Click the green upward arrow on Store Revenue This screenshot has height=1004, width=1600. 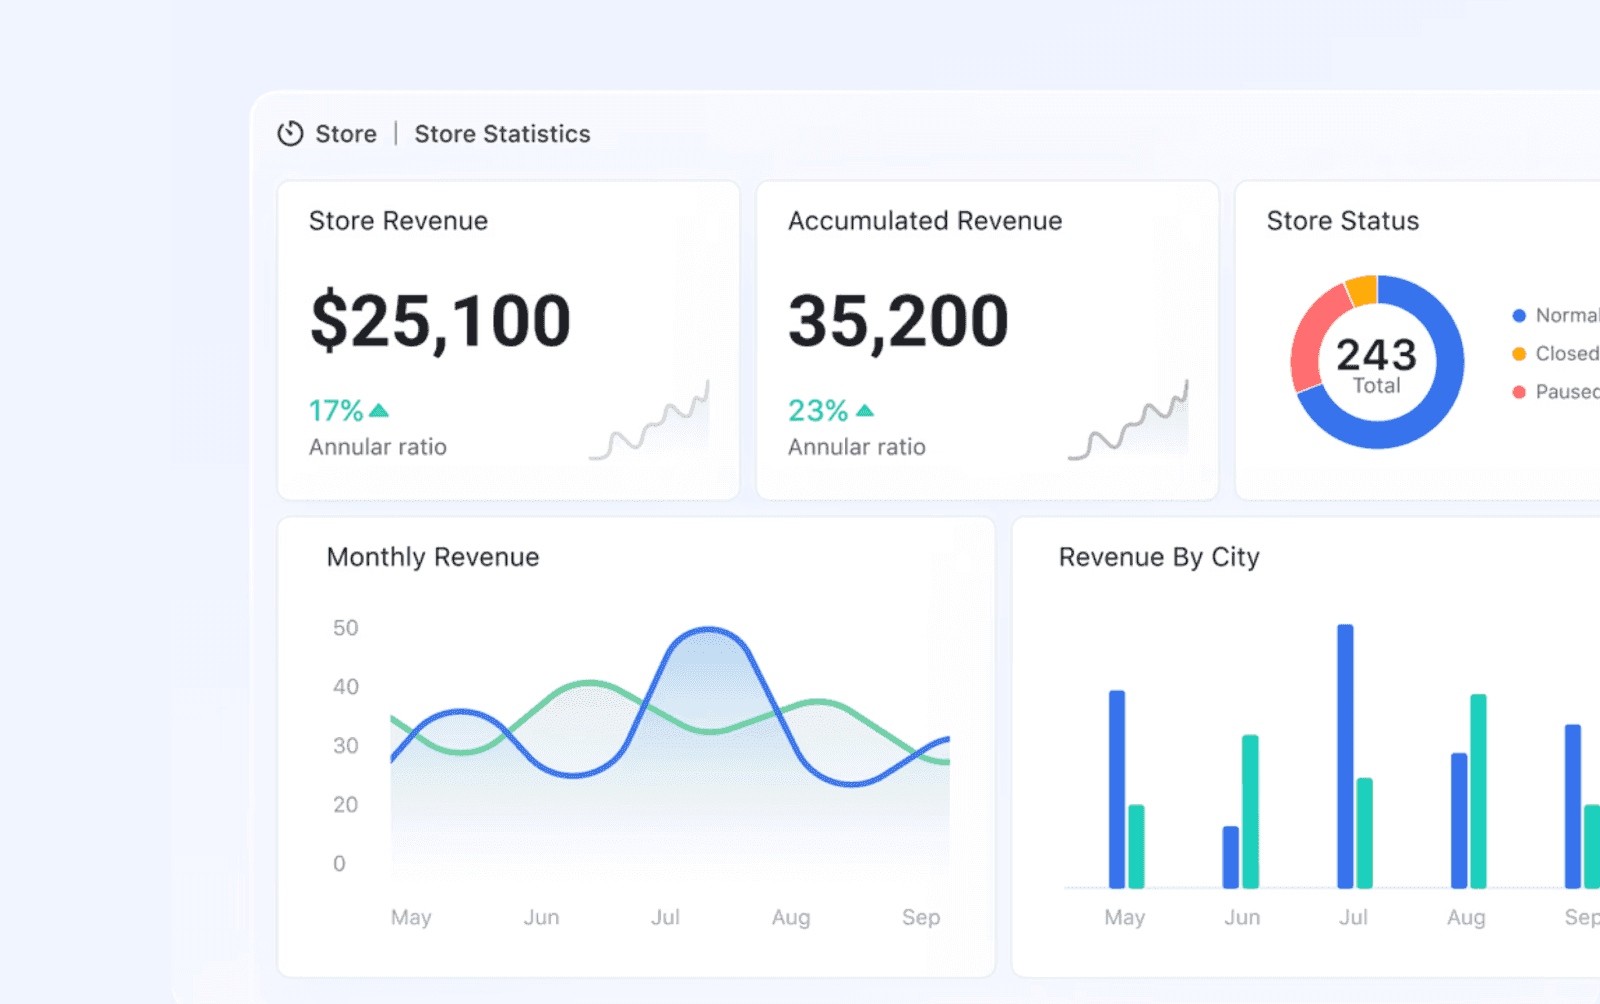click(378, 409)
